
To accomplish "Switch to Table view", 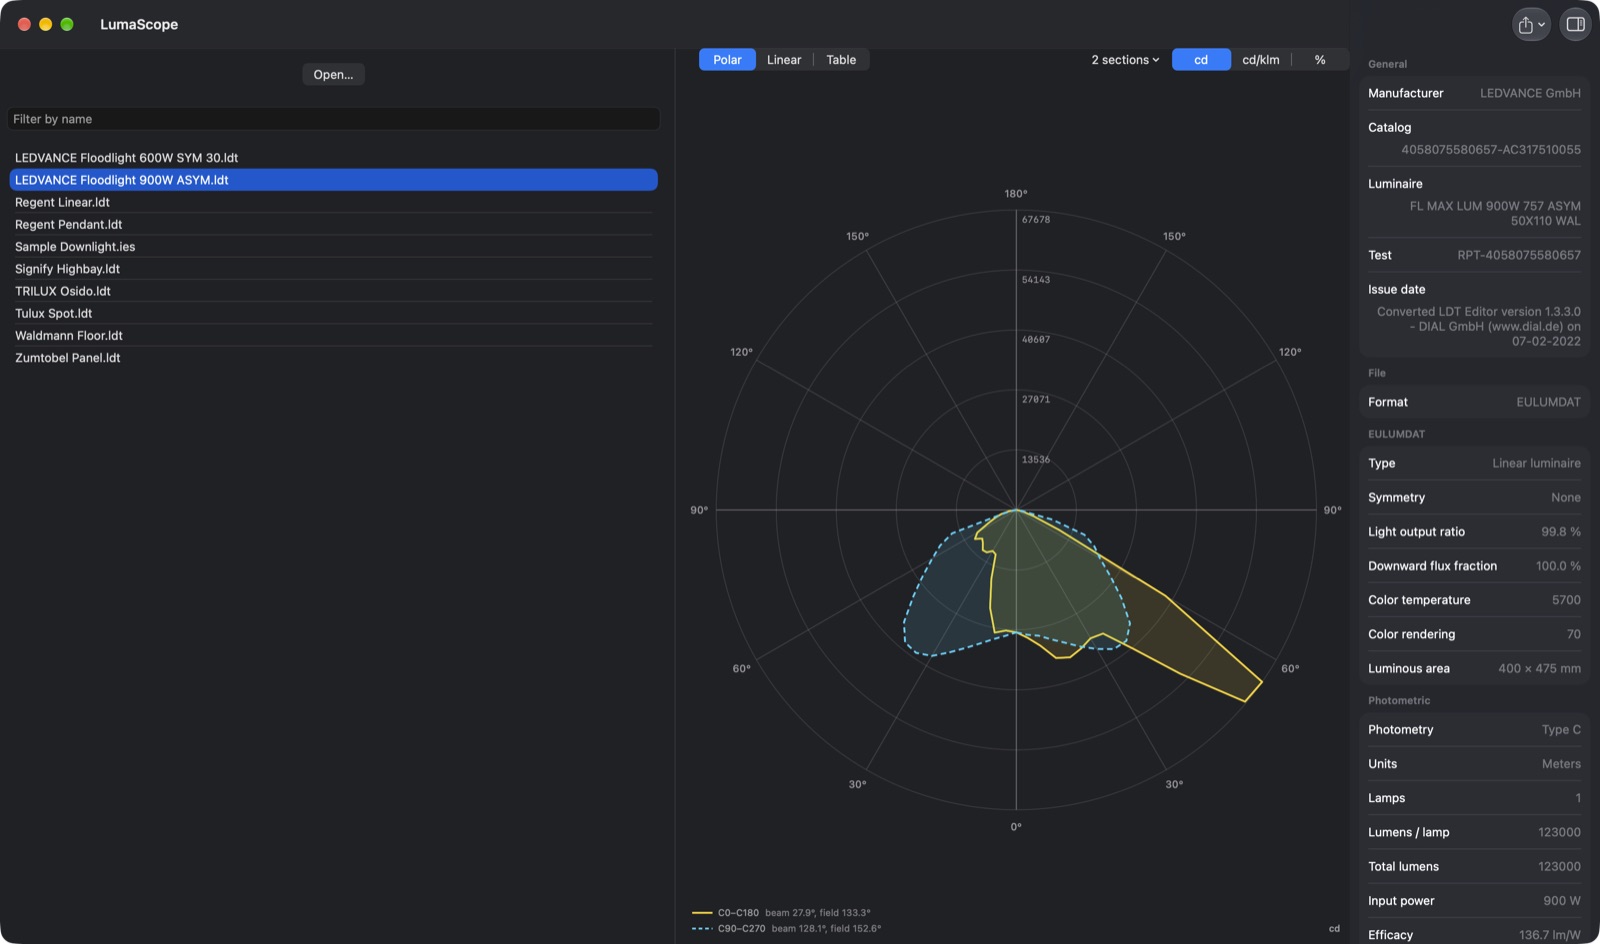I will pos(841,60).
